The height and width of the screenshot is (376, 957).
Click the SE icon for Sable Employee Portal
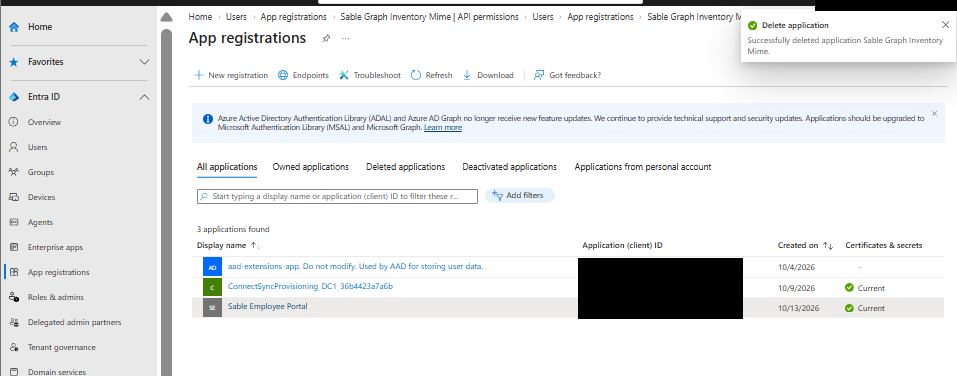pos(212,308)
